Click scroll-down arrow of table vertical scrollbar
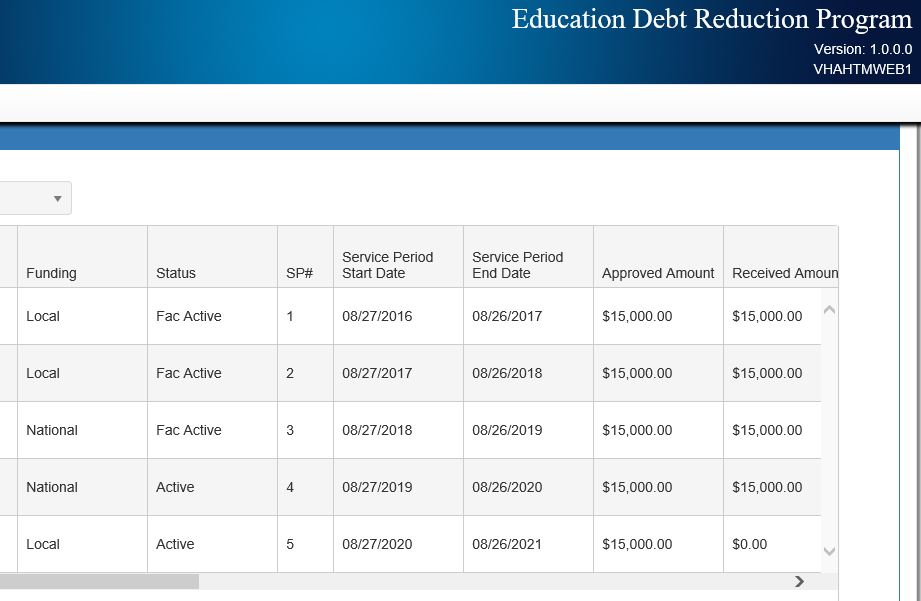The image size is (921, 601). [829, 551]
